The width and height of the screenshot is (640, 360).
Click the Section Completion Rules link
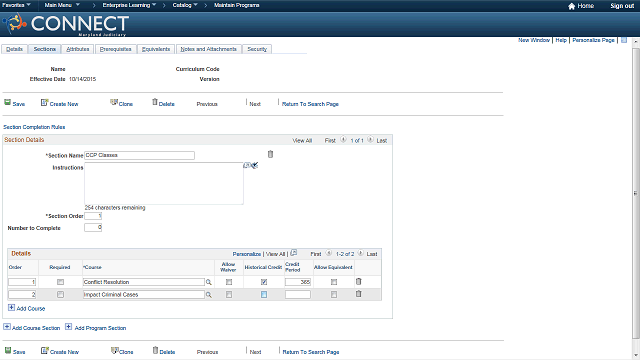tap(34, 127)
